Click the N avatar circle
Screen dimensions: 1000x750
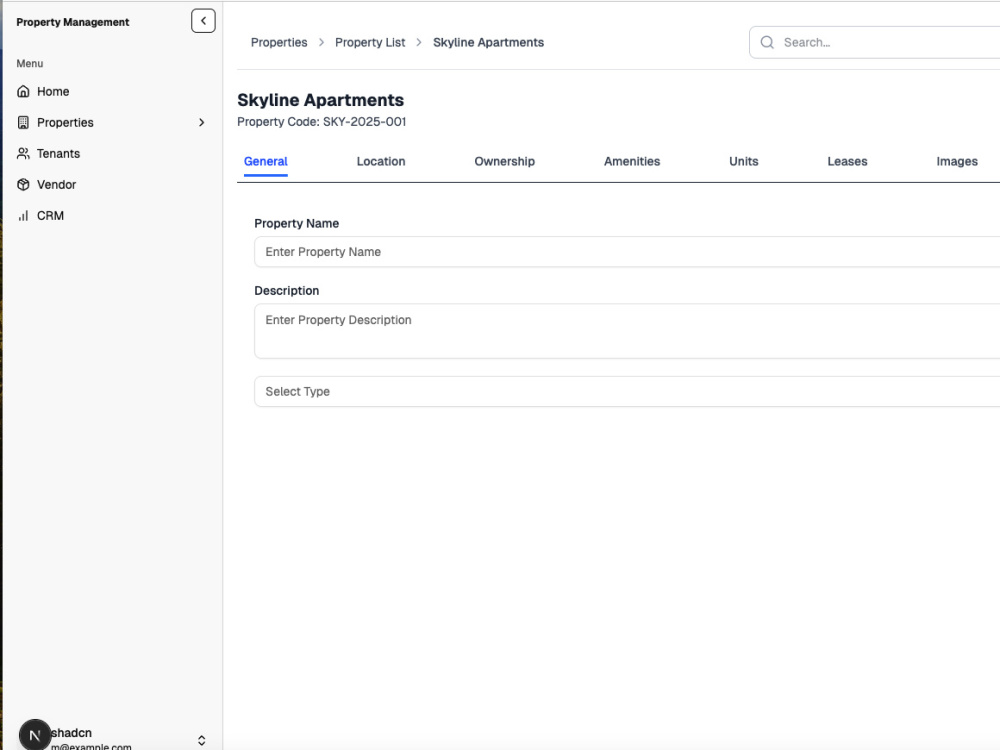pyautogui.click(x=34, y=735)
